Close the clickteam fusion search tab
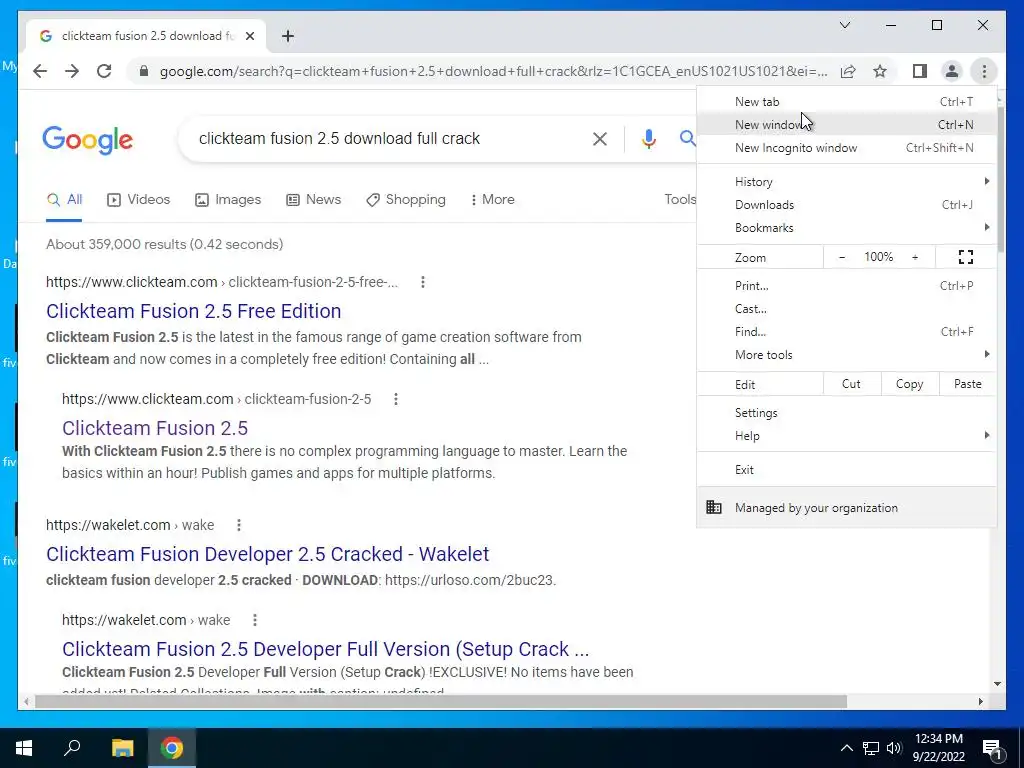 pos(249,36)
